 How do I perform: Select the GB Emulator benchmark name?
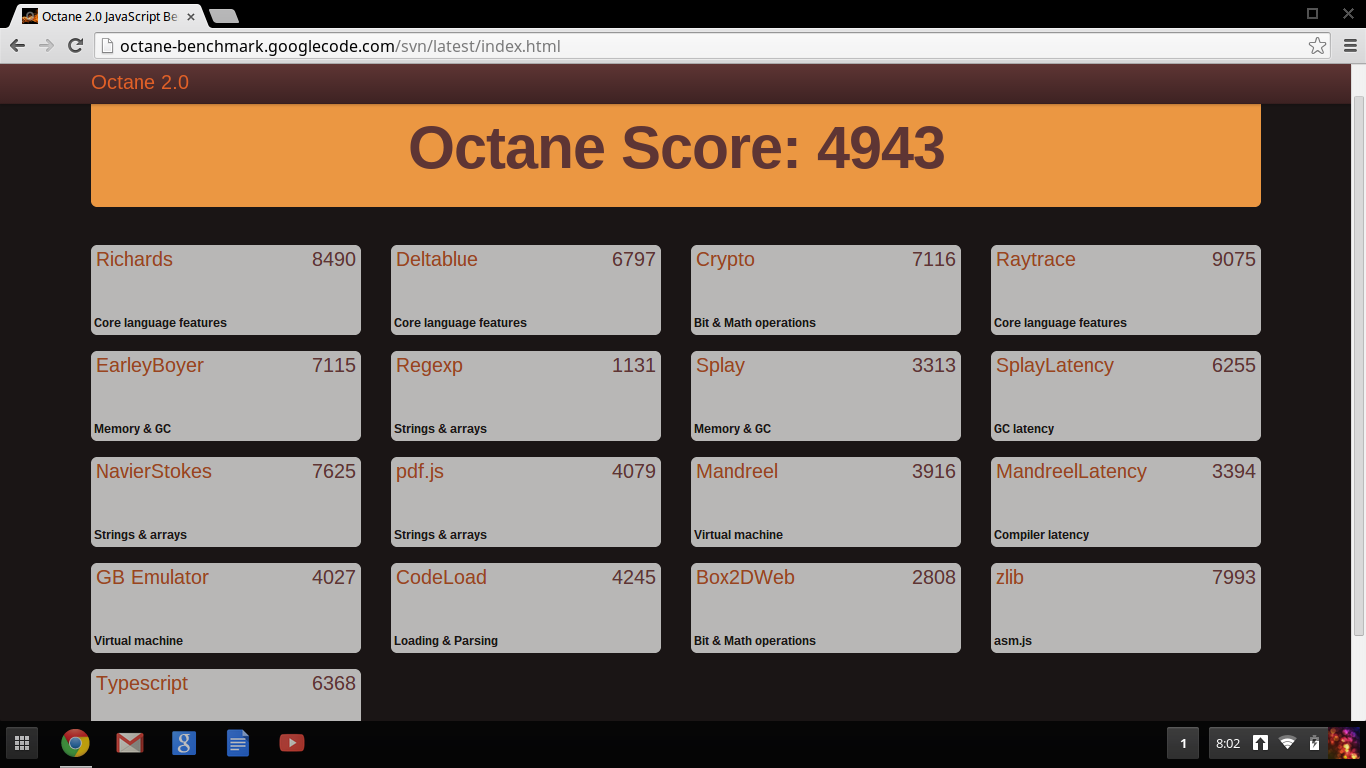click(152, 577)
